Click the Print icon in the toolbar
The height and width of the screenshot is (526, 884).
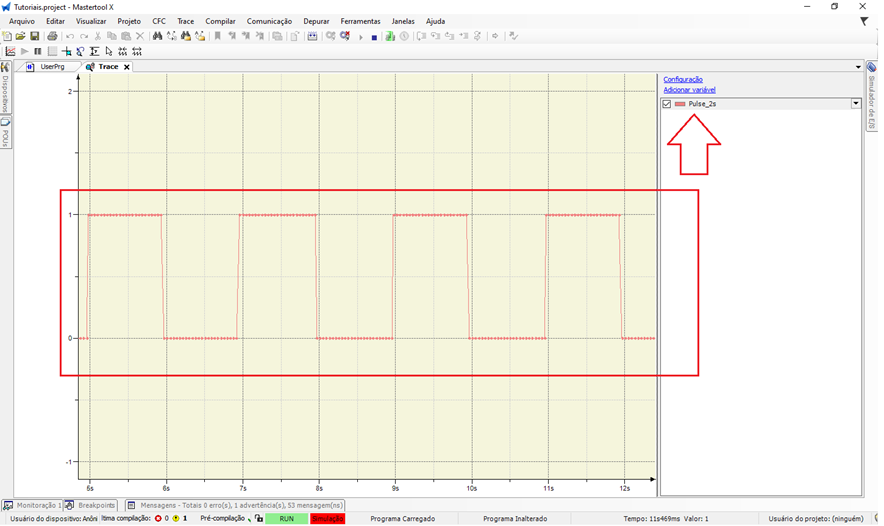[x=52, y=36]
